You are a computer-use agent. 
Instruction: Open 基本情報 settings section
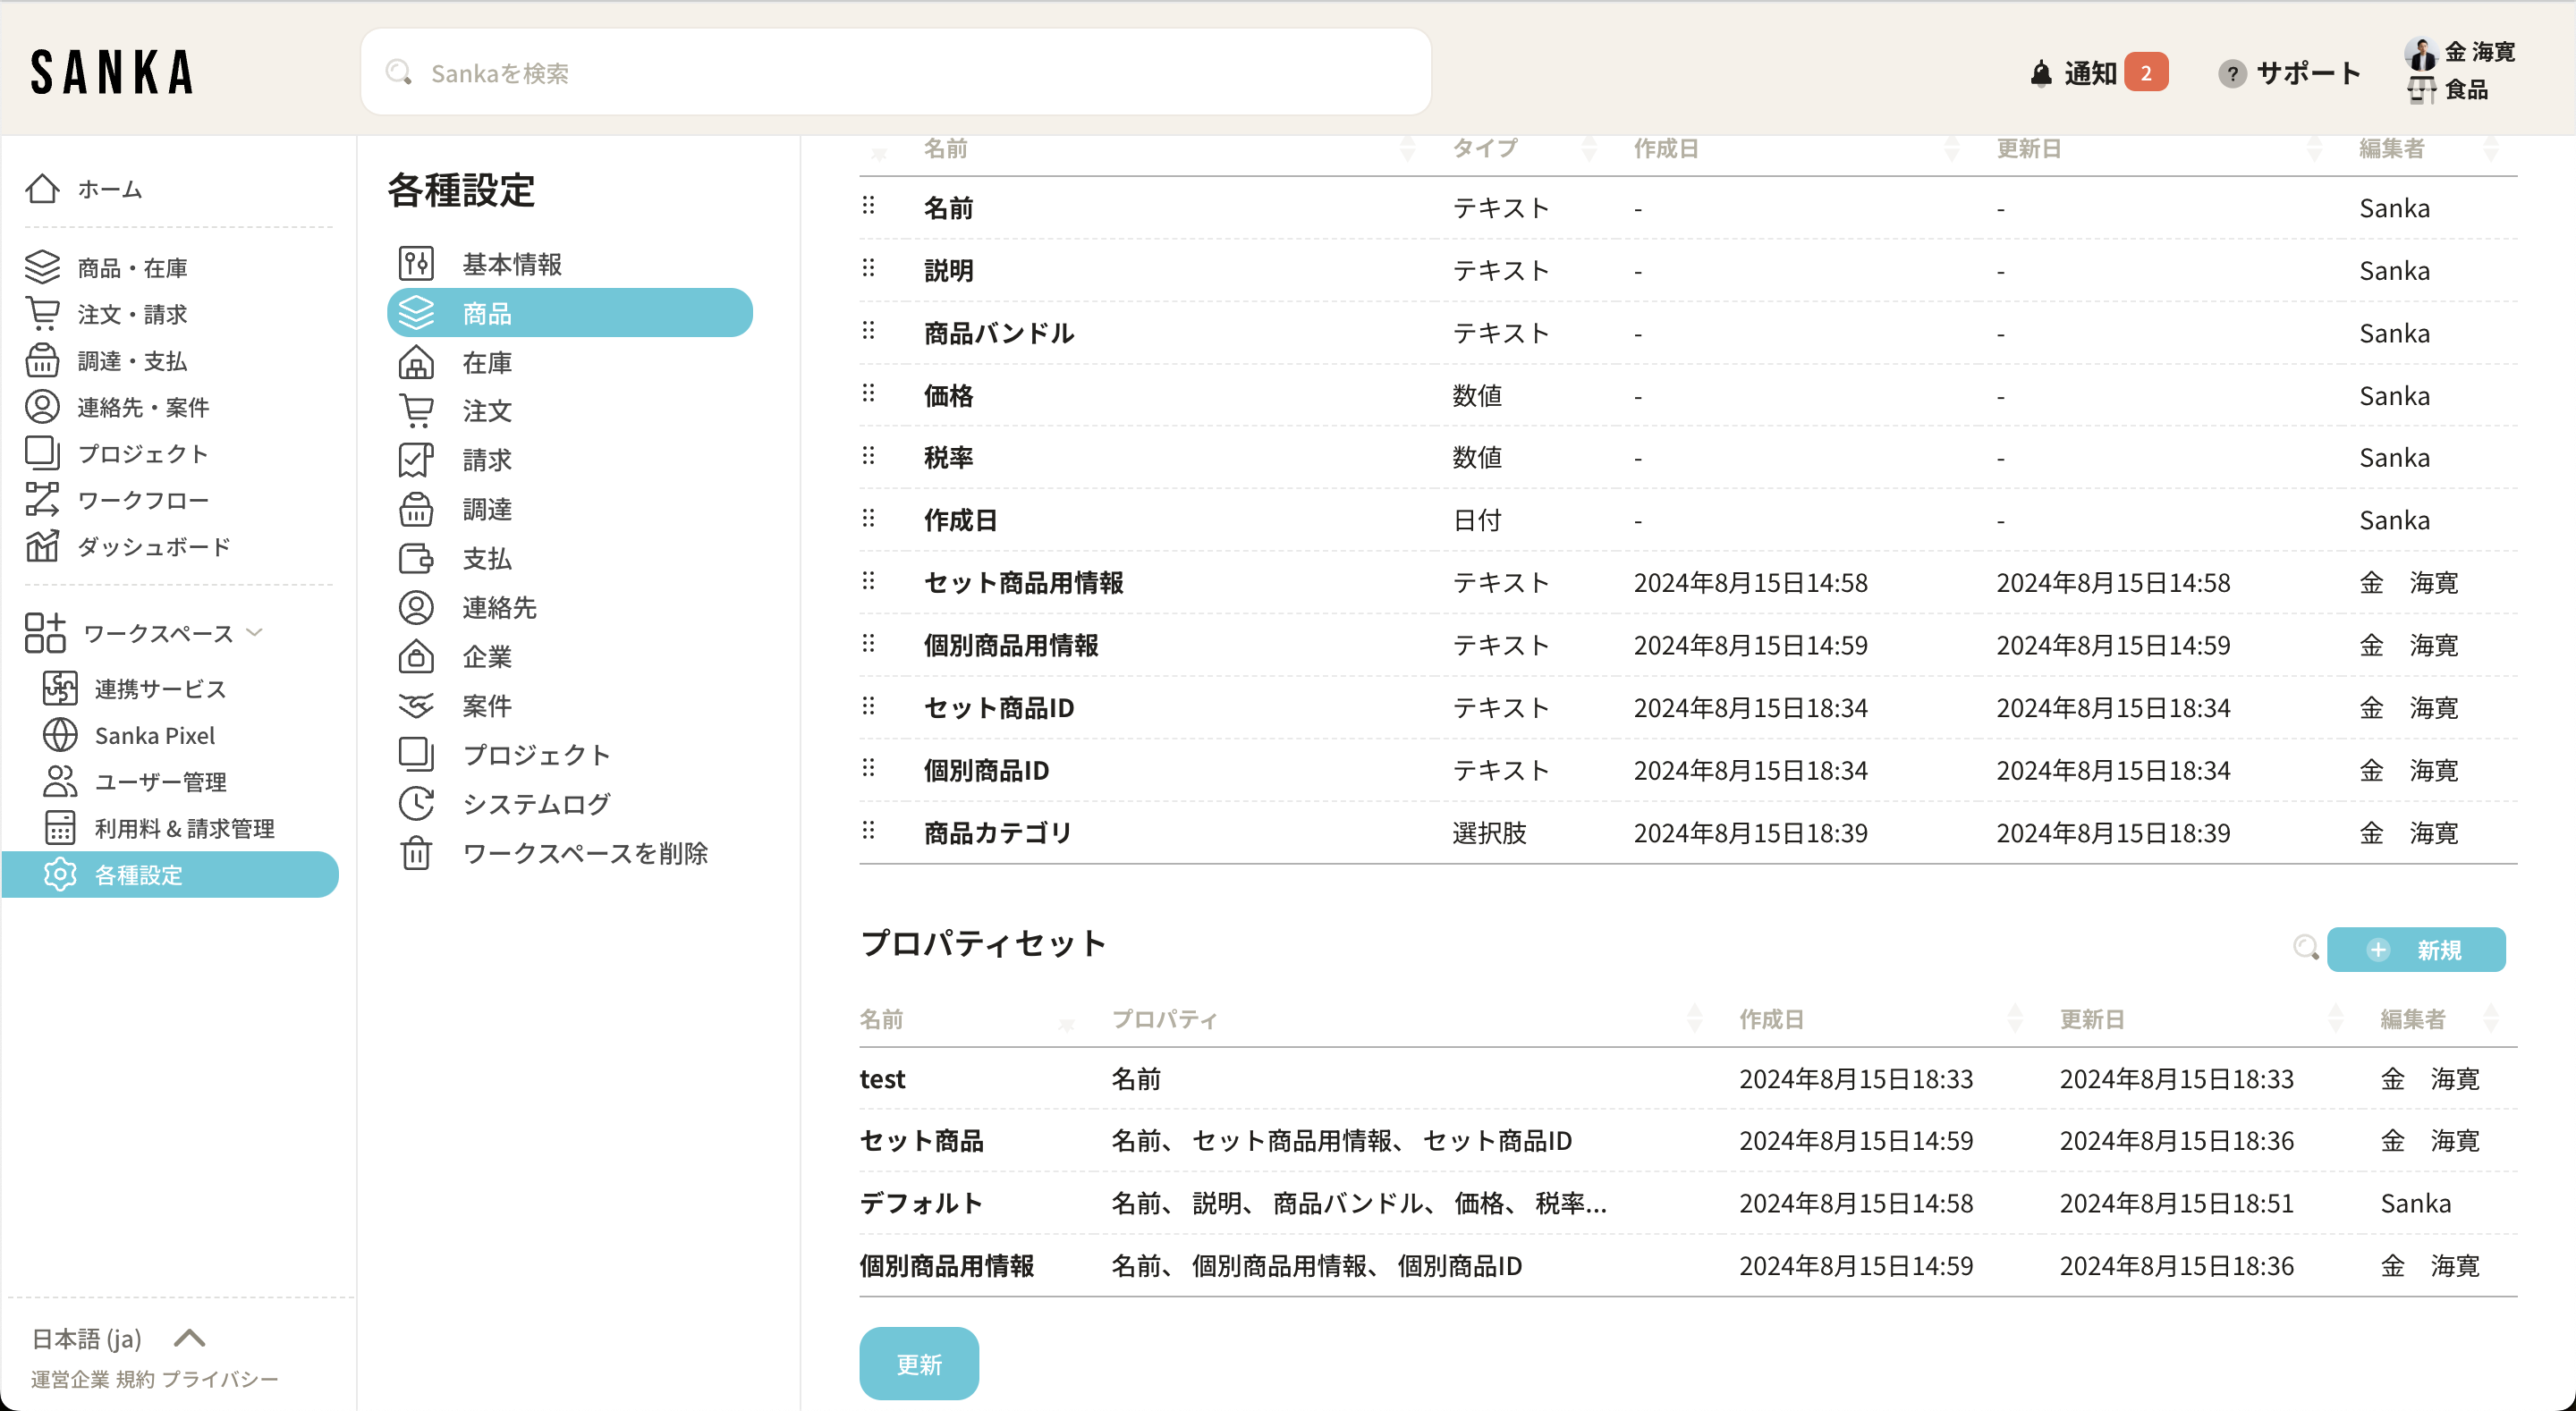511,264
